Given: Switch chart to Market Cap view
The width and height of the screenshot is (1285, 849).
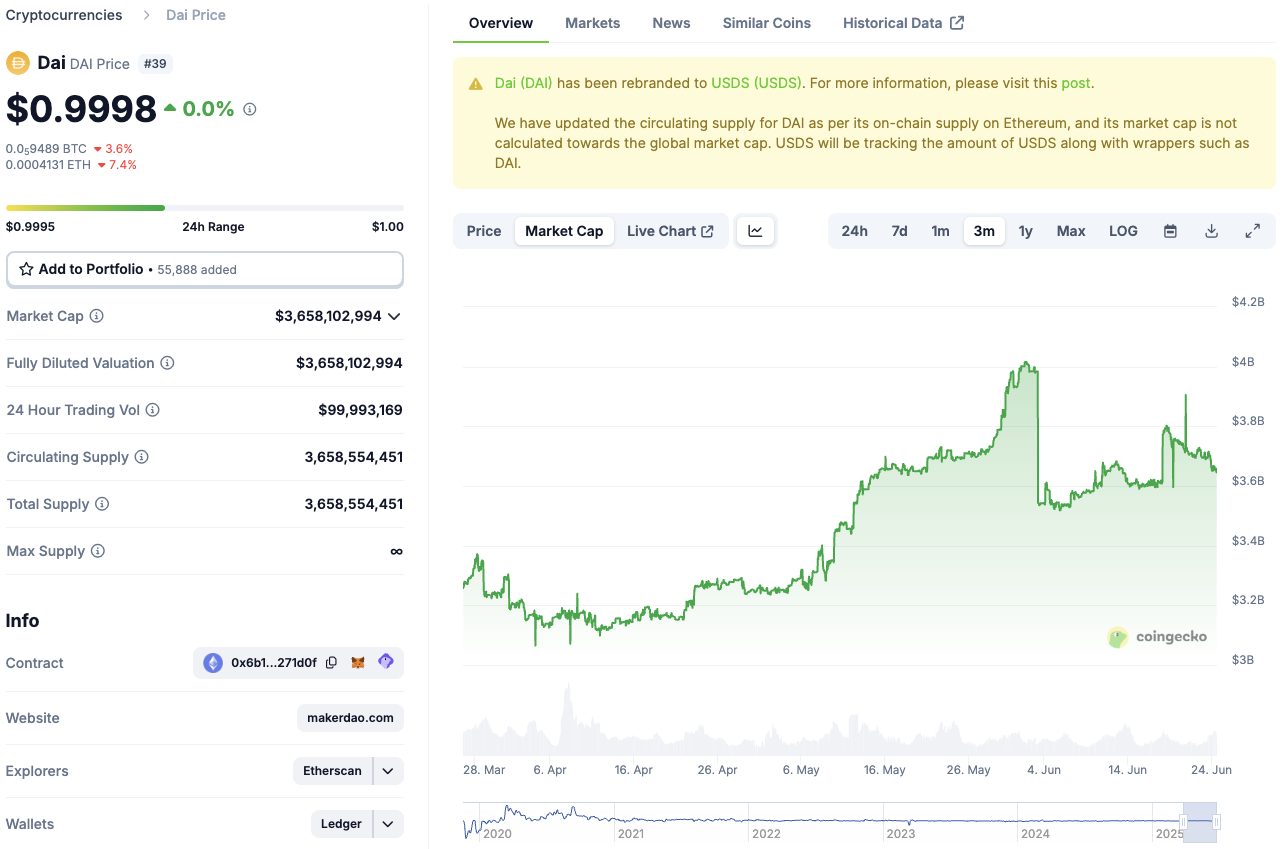Looking at the screenshot, I should (x=564, y=231).
